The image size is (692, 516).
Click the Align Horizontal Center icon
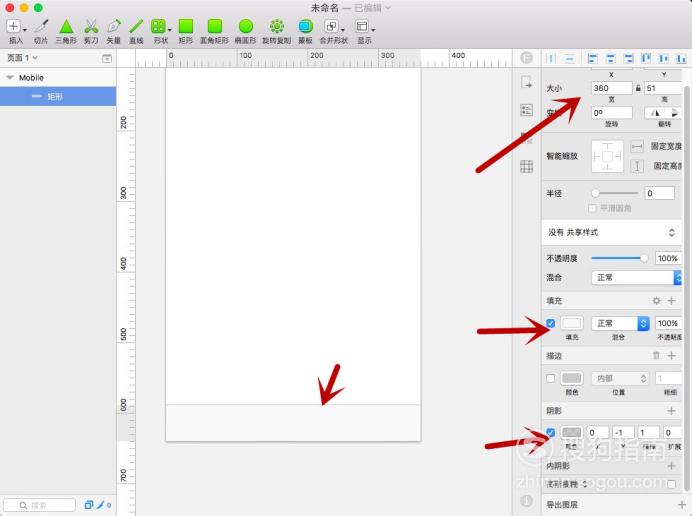coord(611,58)
